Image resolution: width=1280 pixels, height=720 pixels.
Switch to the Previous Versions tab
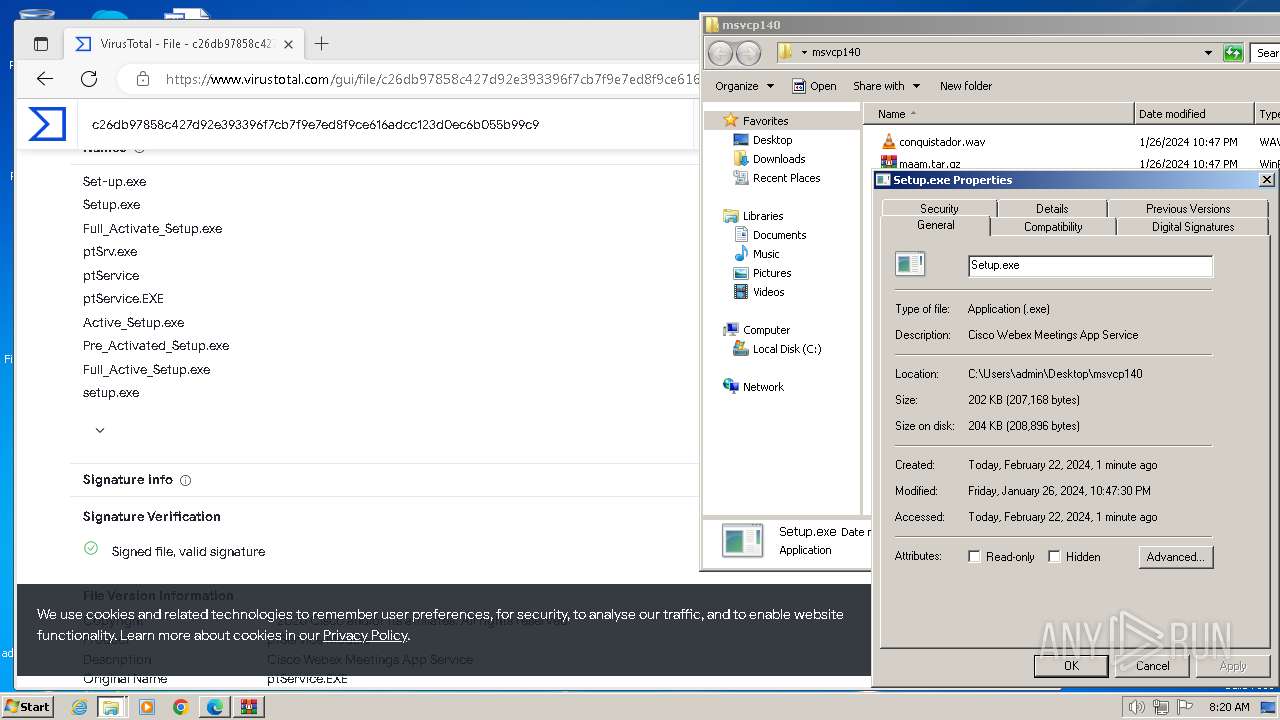click(x=1188, y=208)
